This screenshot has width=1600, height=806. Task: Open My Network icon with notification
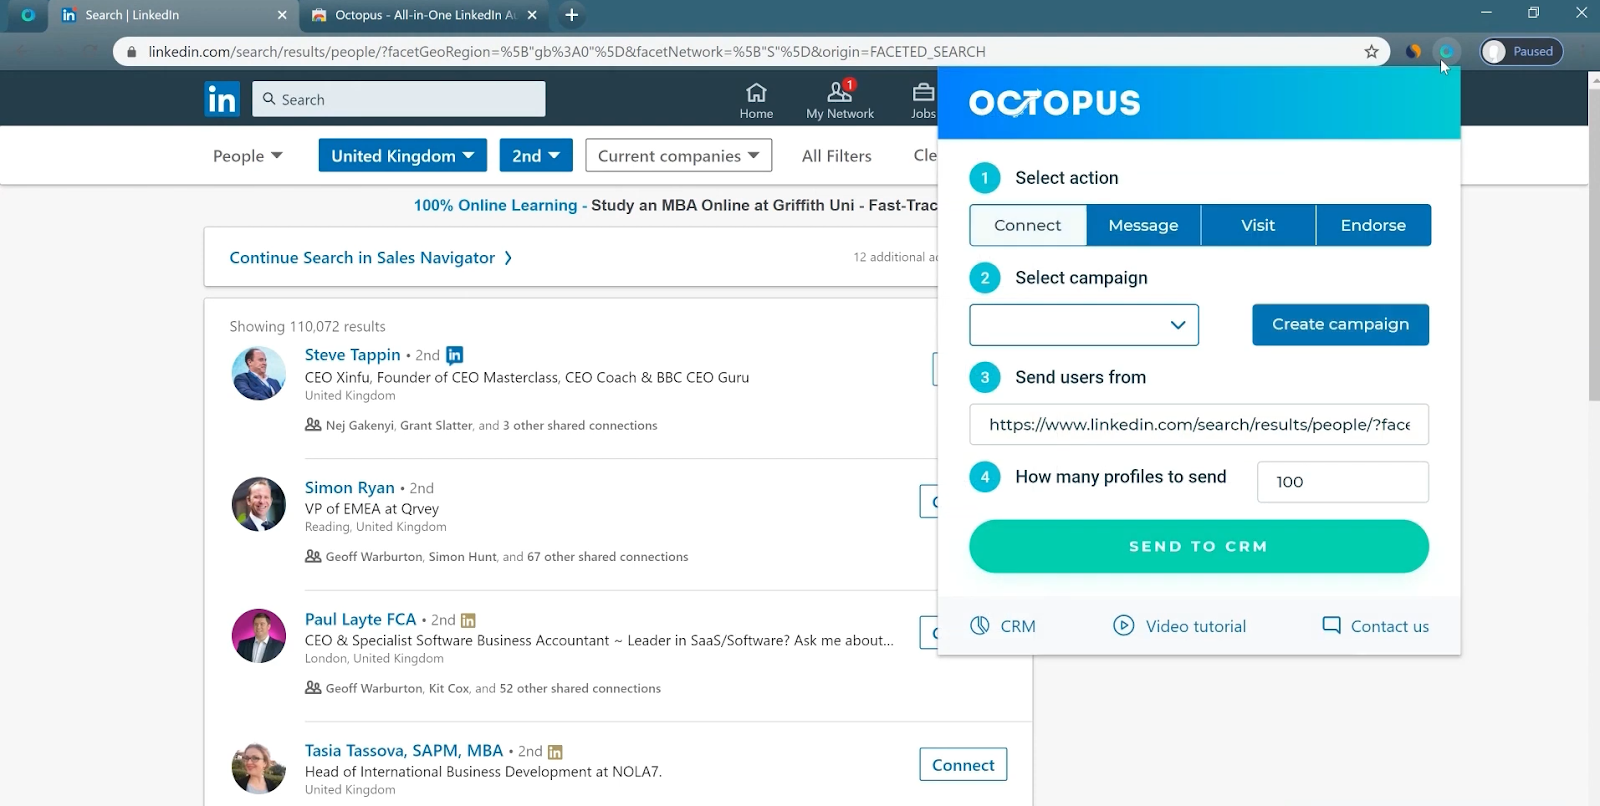[x=840, y=93]
